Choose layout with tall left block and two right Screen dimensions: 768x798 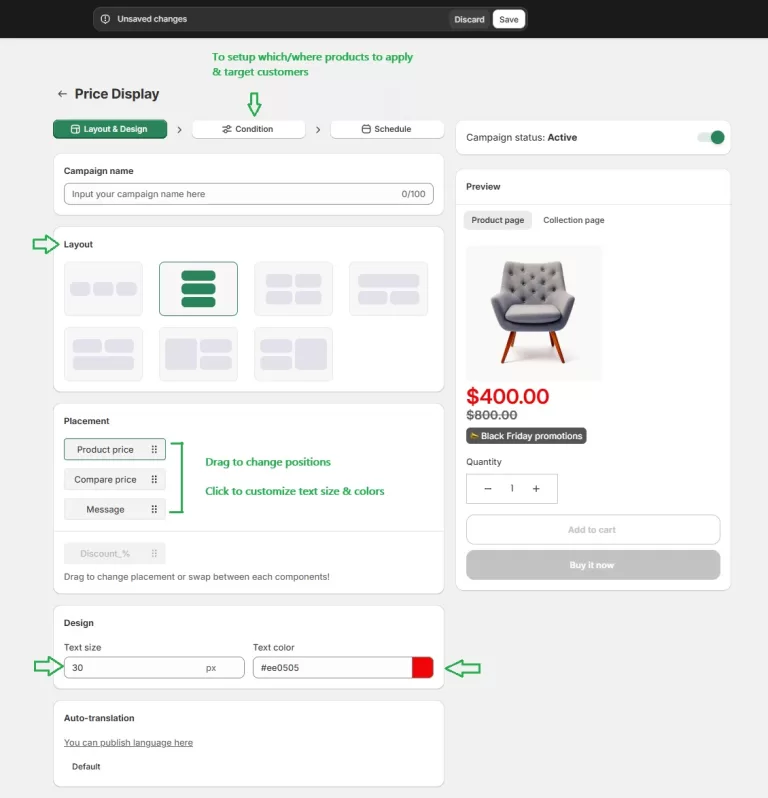[198, 354]
